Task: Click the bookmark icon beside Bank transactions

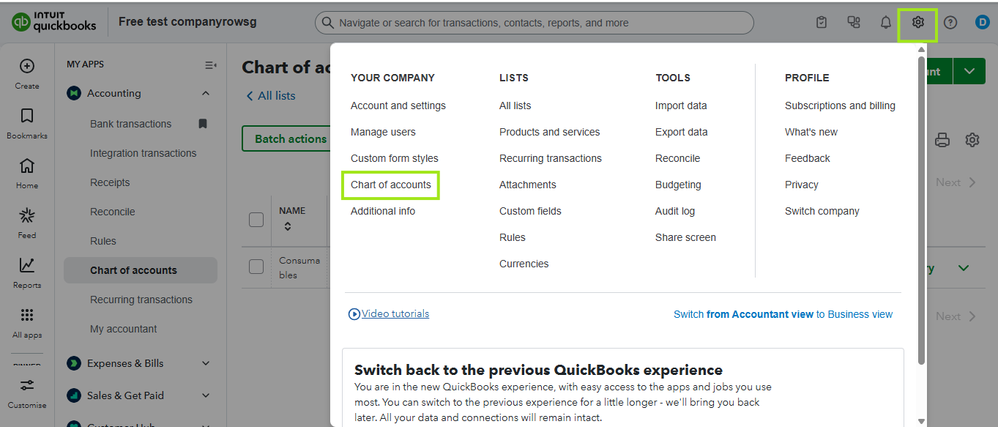Action: 203,123
